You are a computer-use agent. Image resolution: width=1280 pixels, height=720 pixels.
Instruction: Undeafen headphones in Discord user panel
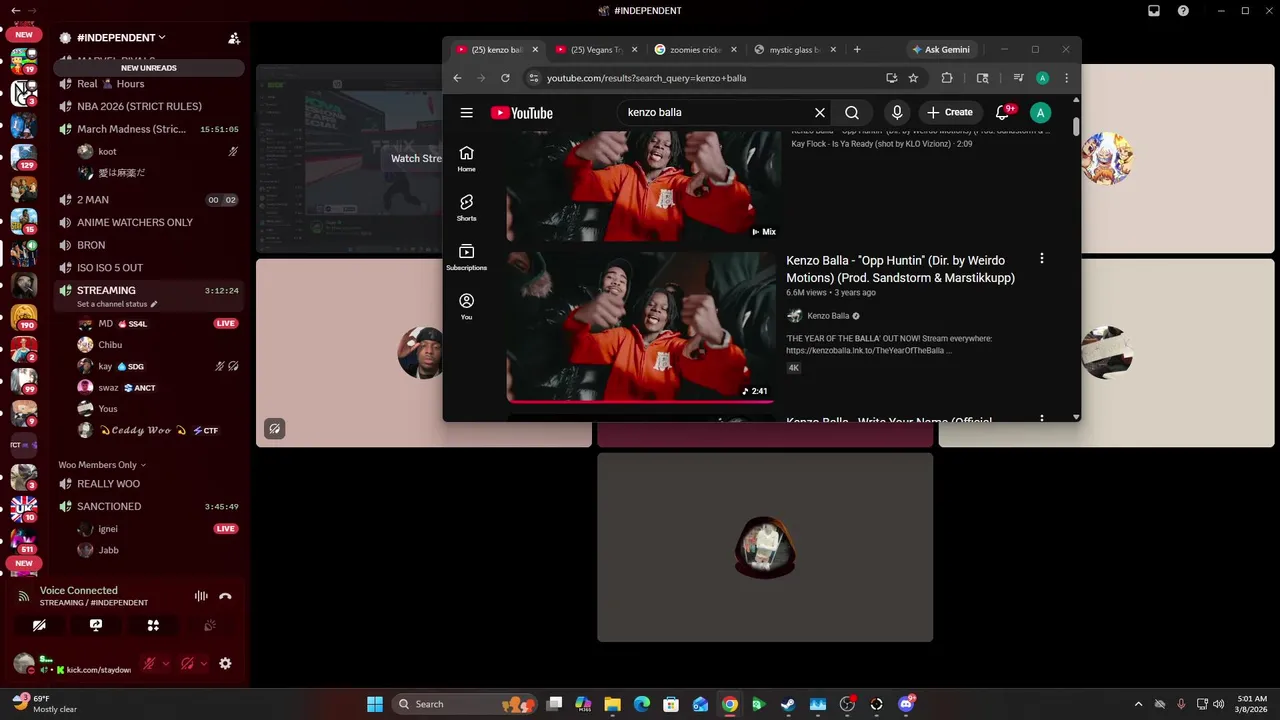[187, 663]
